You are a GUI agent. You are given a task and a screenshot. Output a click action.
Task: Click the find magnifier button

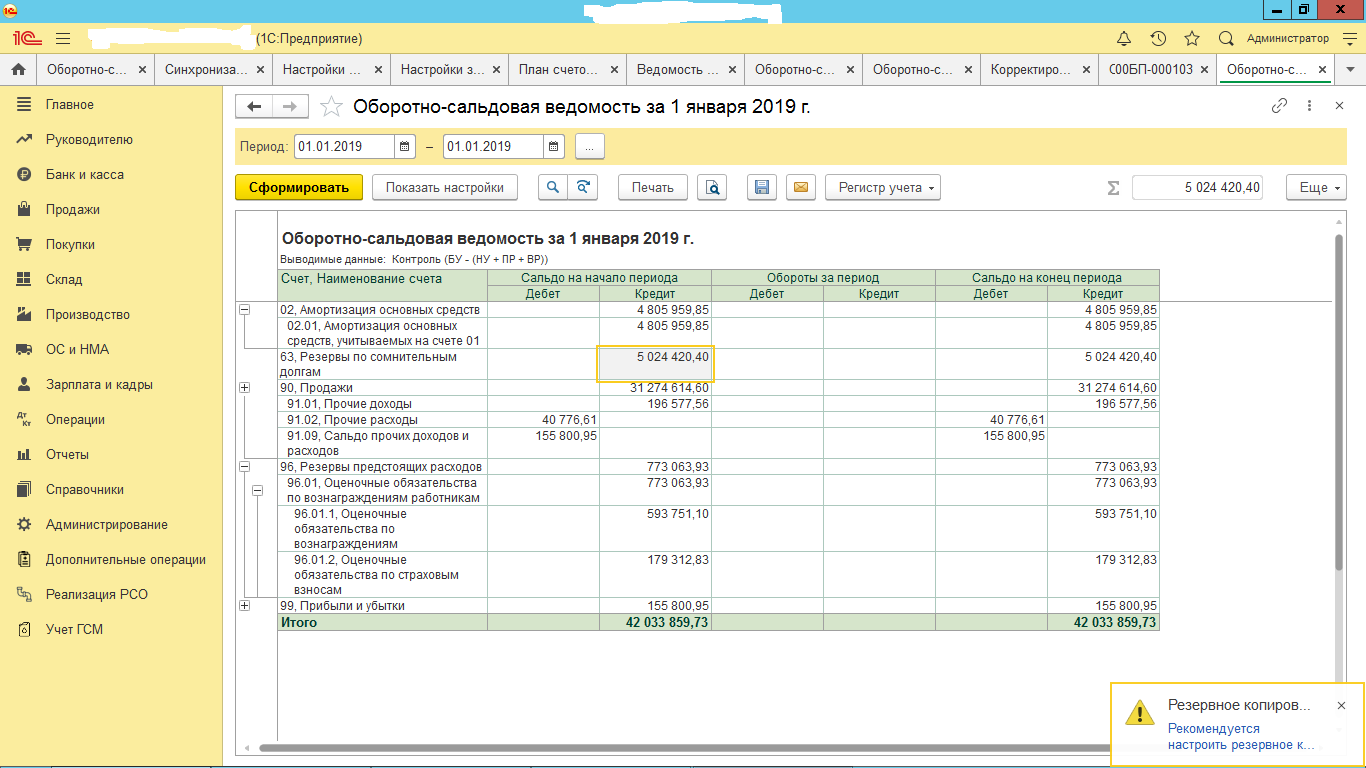click(x=552, y=187)
